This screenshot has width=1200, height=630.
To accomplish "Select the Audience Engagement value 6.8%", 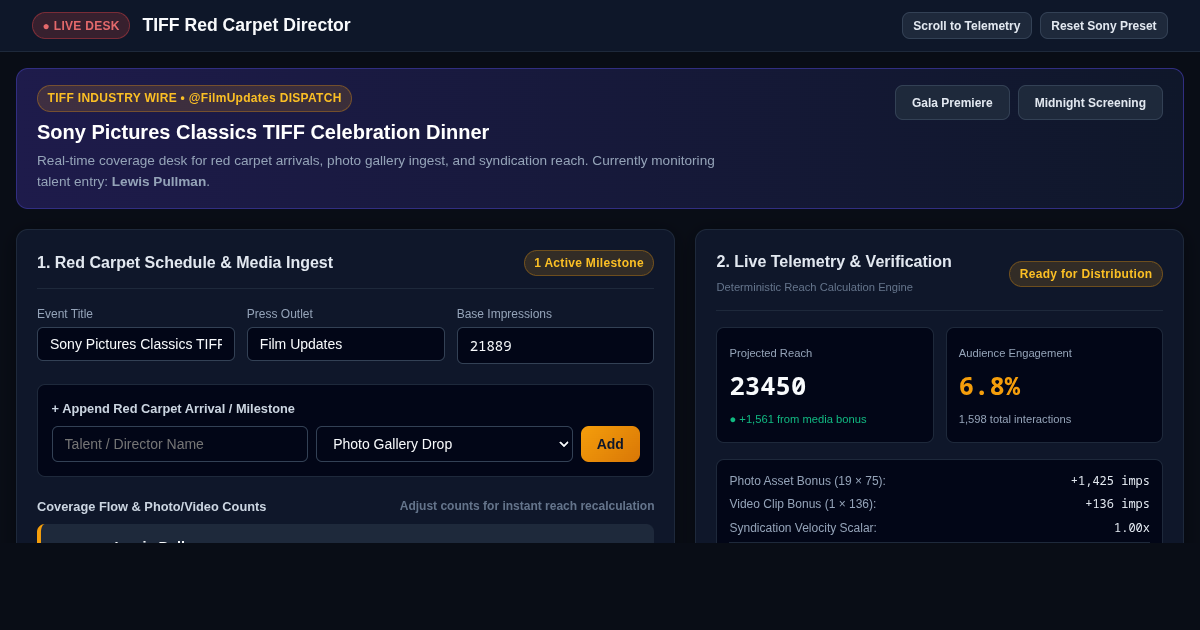I will pyautogui.click(x=989, y=386).
